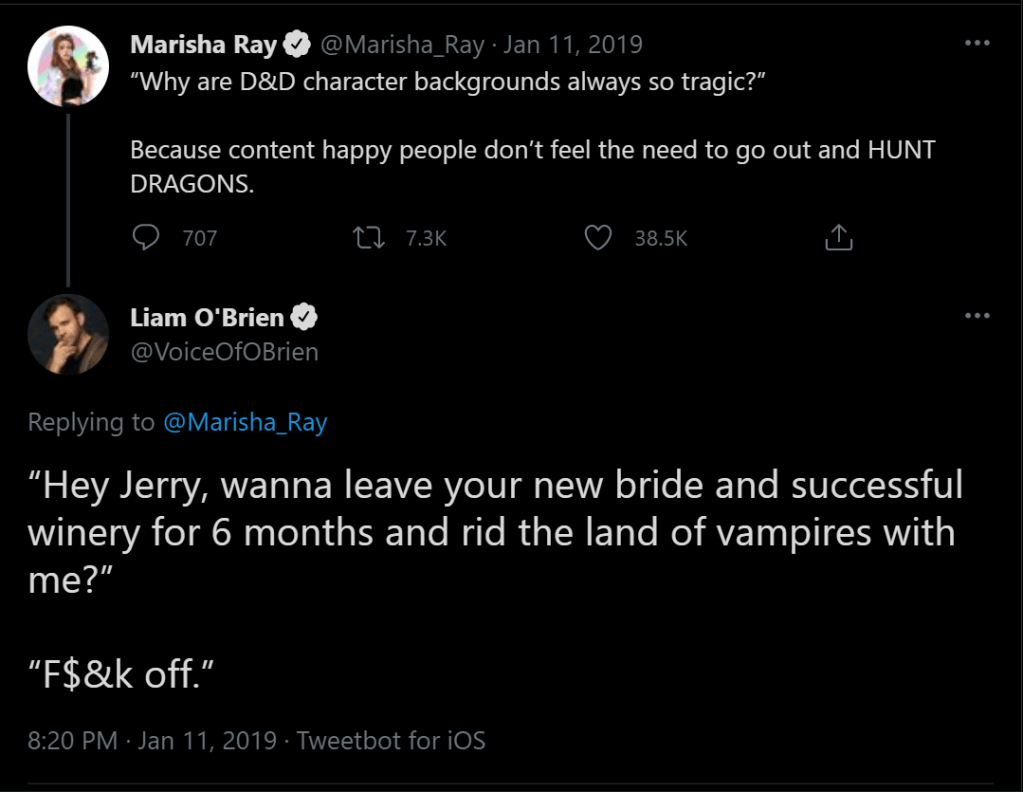Follow the @Marisha_Ray mention after Replying to
1023x792 pixels.
pyautogui.click(x=245, y=423)
